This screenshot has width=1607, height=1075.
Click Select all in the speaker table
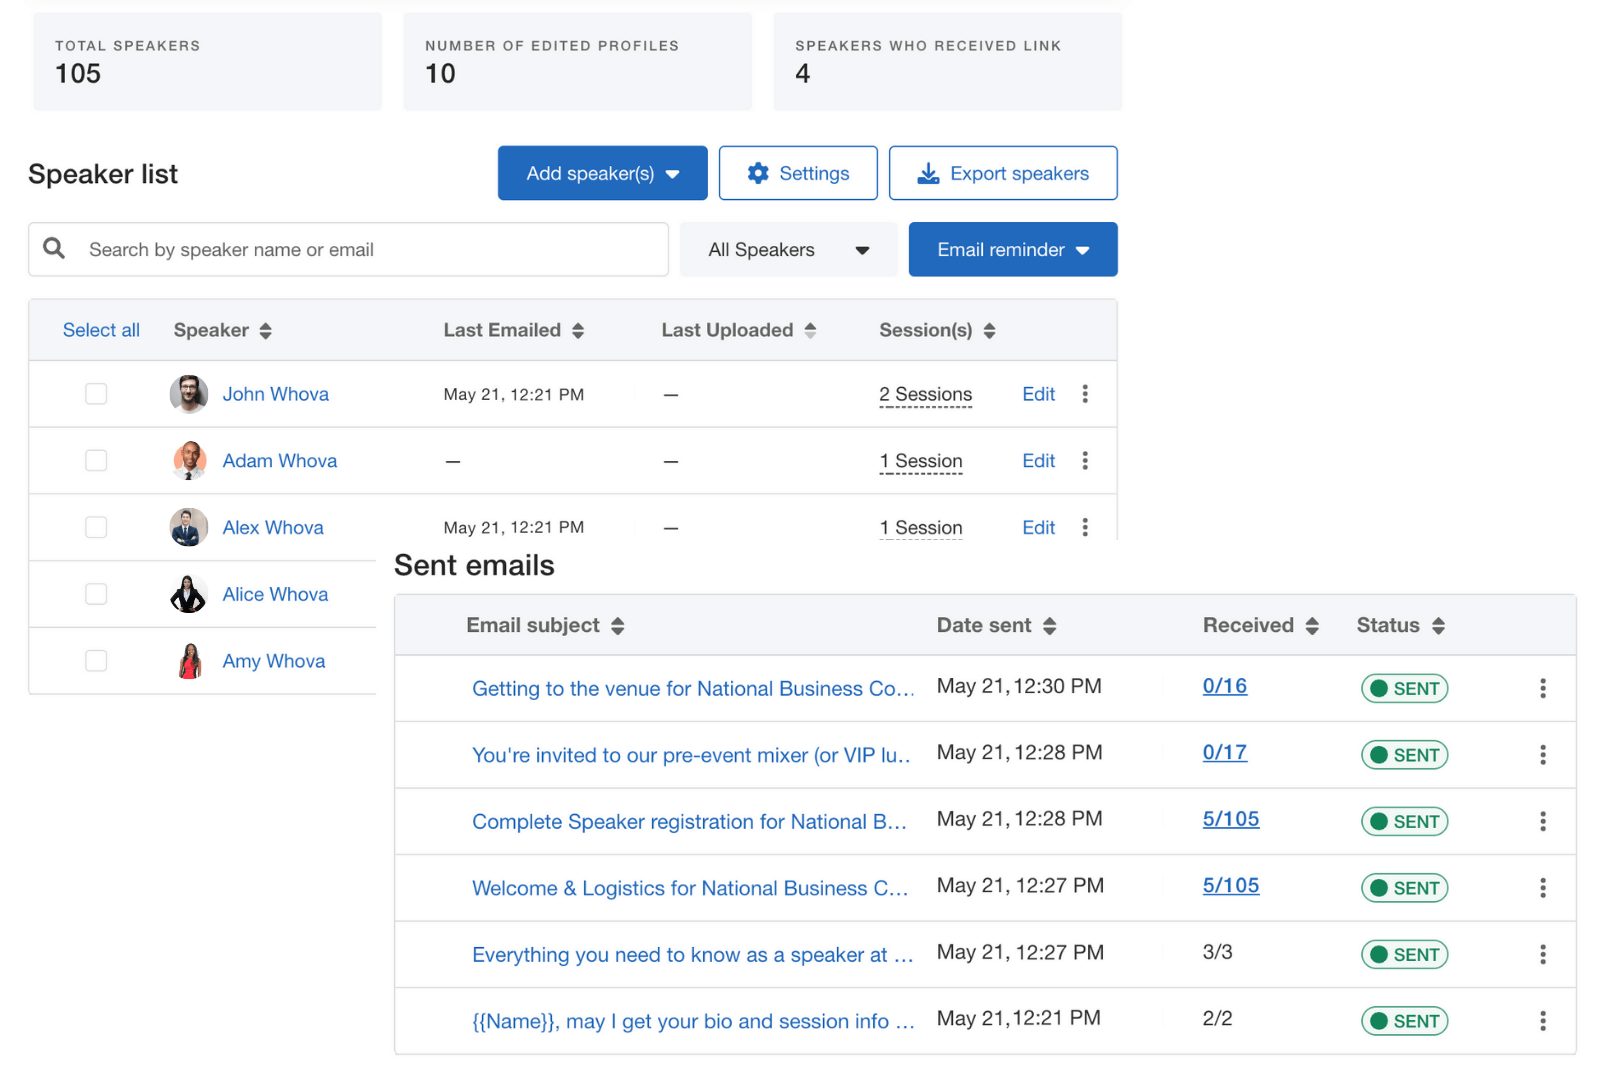point(101,330)
